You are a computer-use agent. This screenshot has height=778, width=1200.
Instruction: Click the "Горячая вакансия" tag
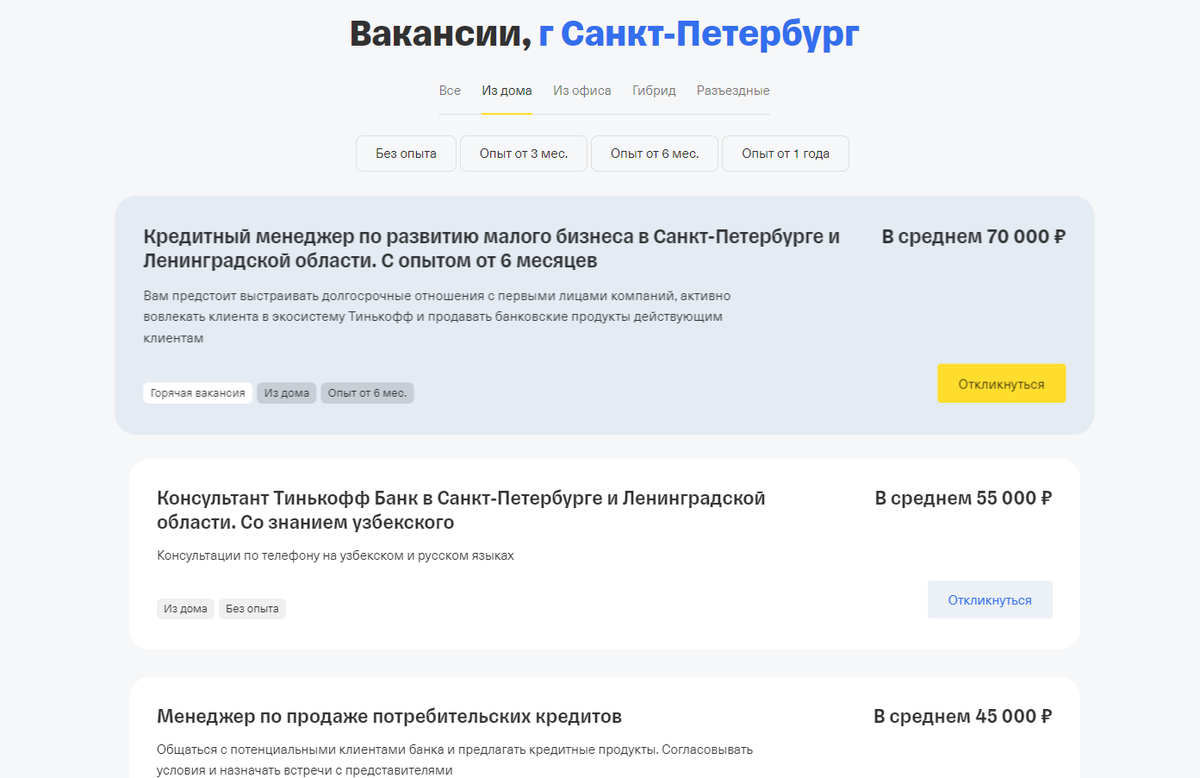(197, 392)
